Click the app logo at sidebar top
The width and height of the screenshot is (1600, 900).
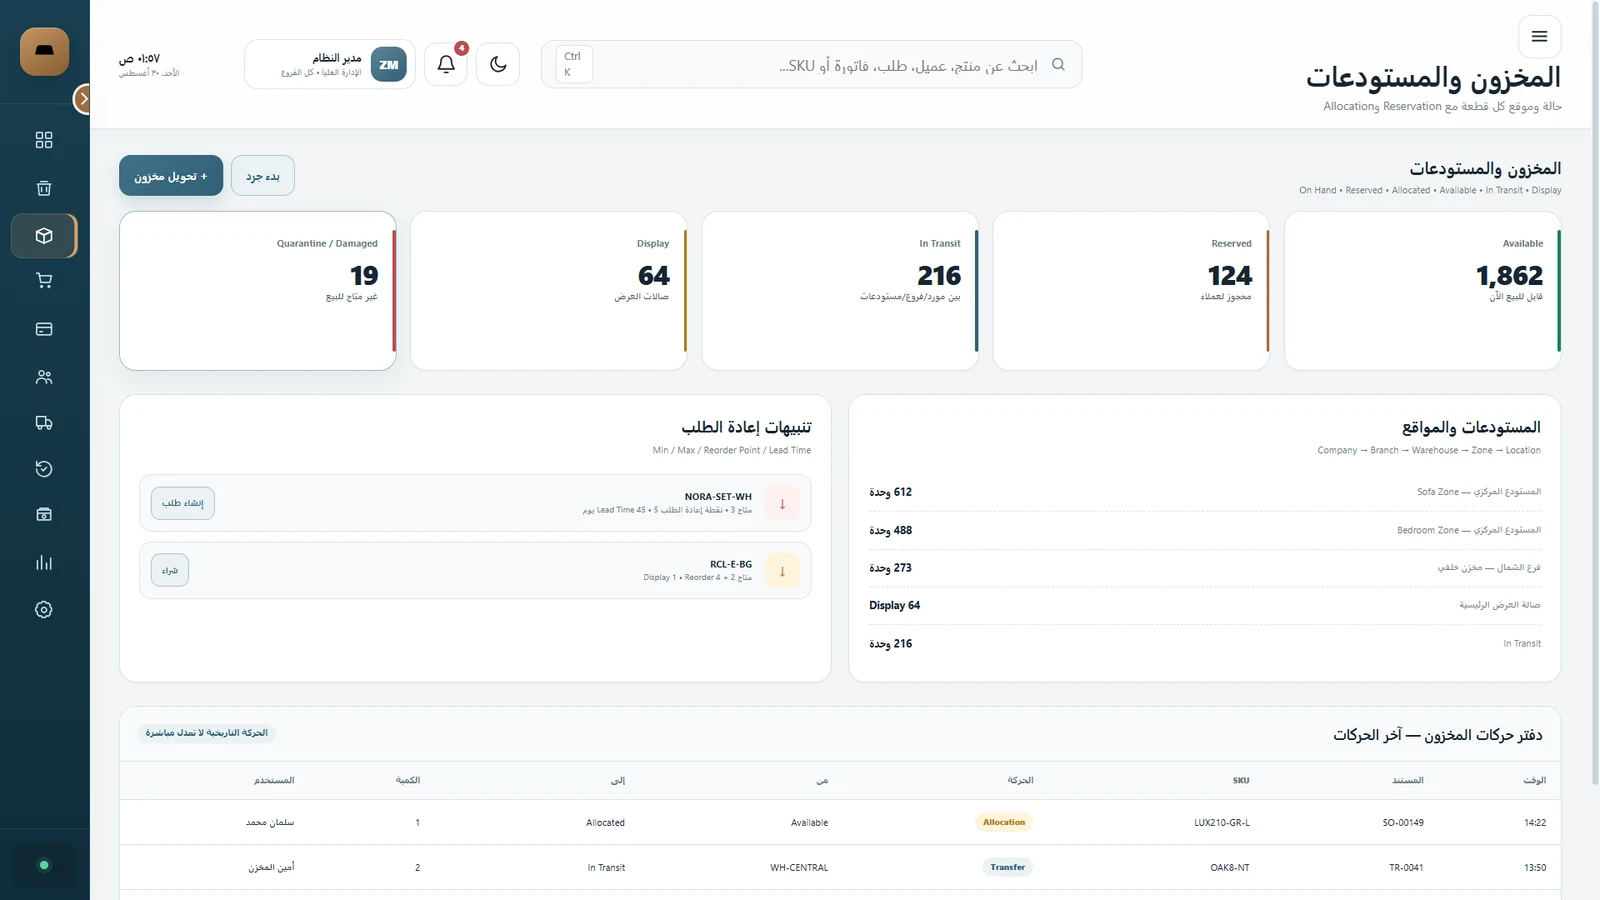[44, 51]
